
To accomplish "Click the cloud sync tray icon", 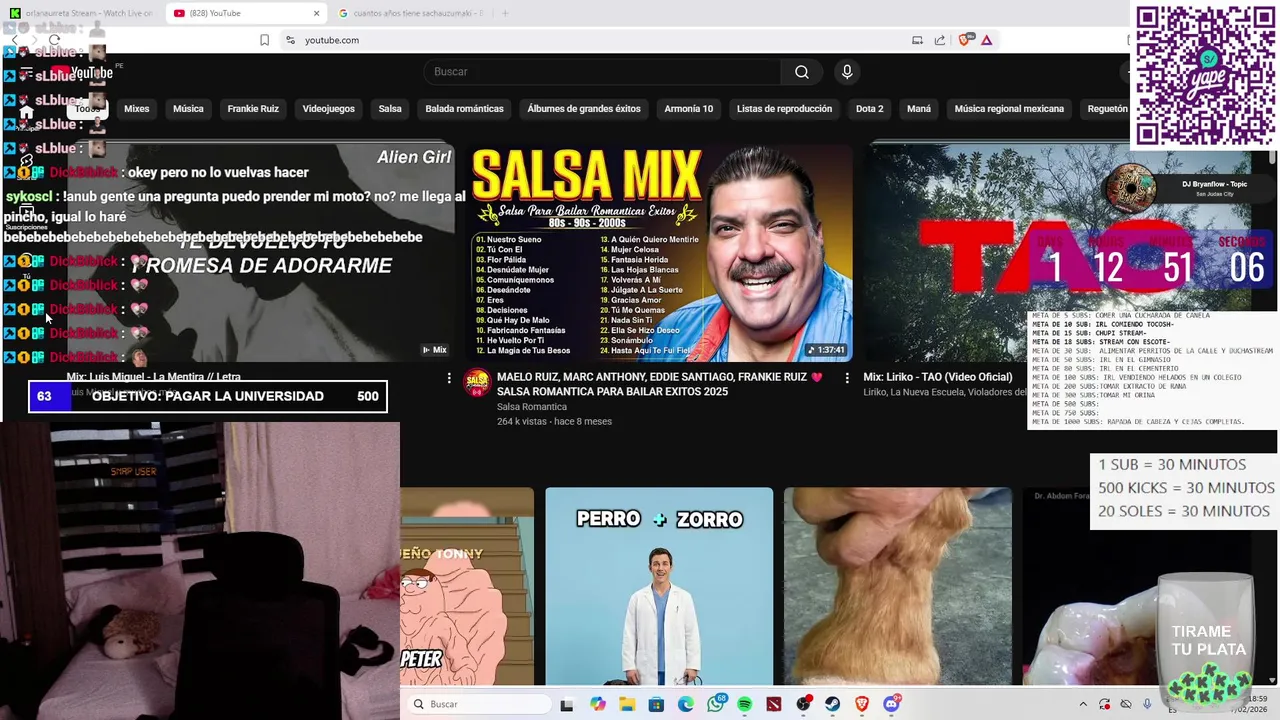I will tap(1126, 705).
